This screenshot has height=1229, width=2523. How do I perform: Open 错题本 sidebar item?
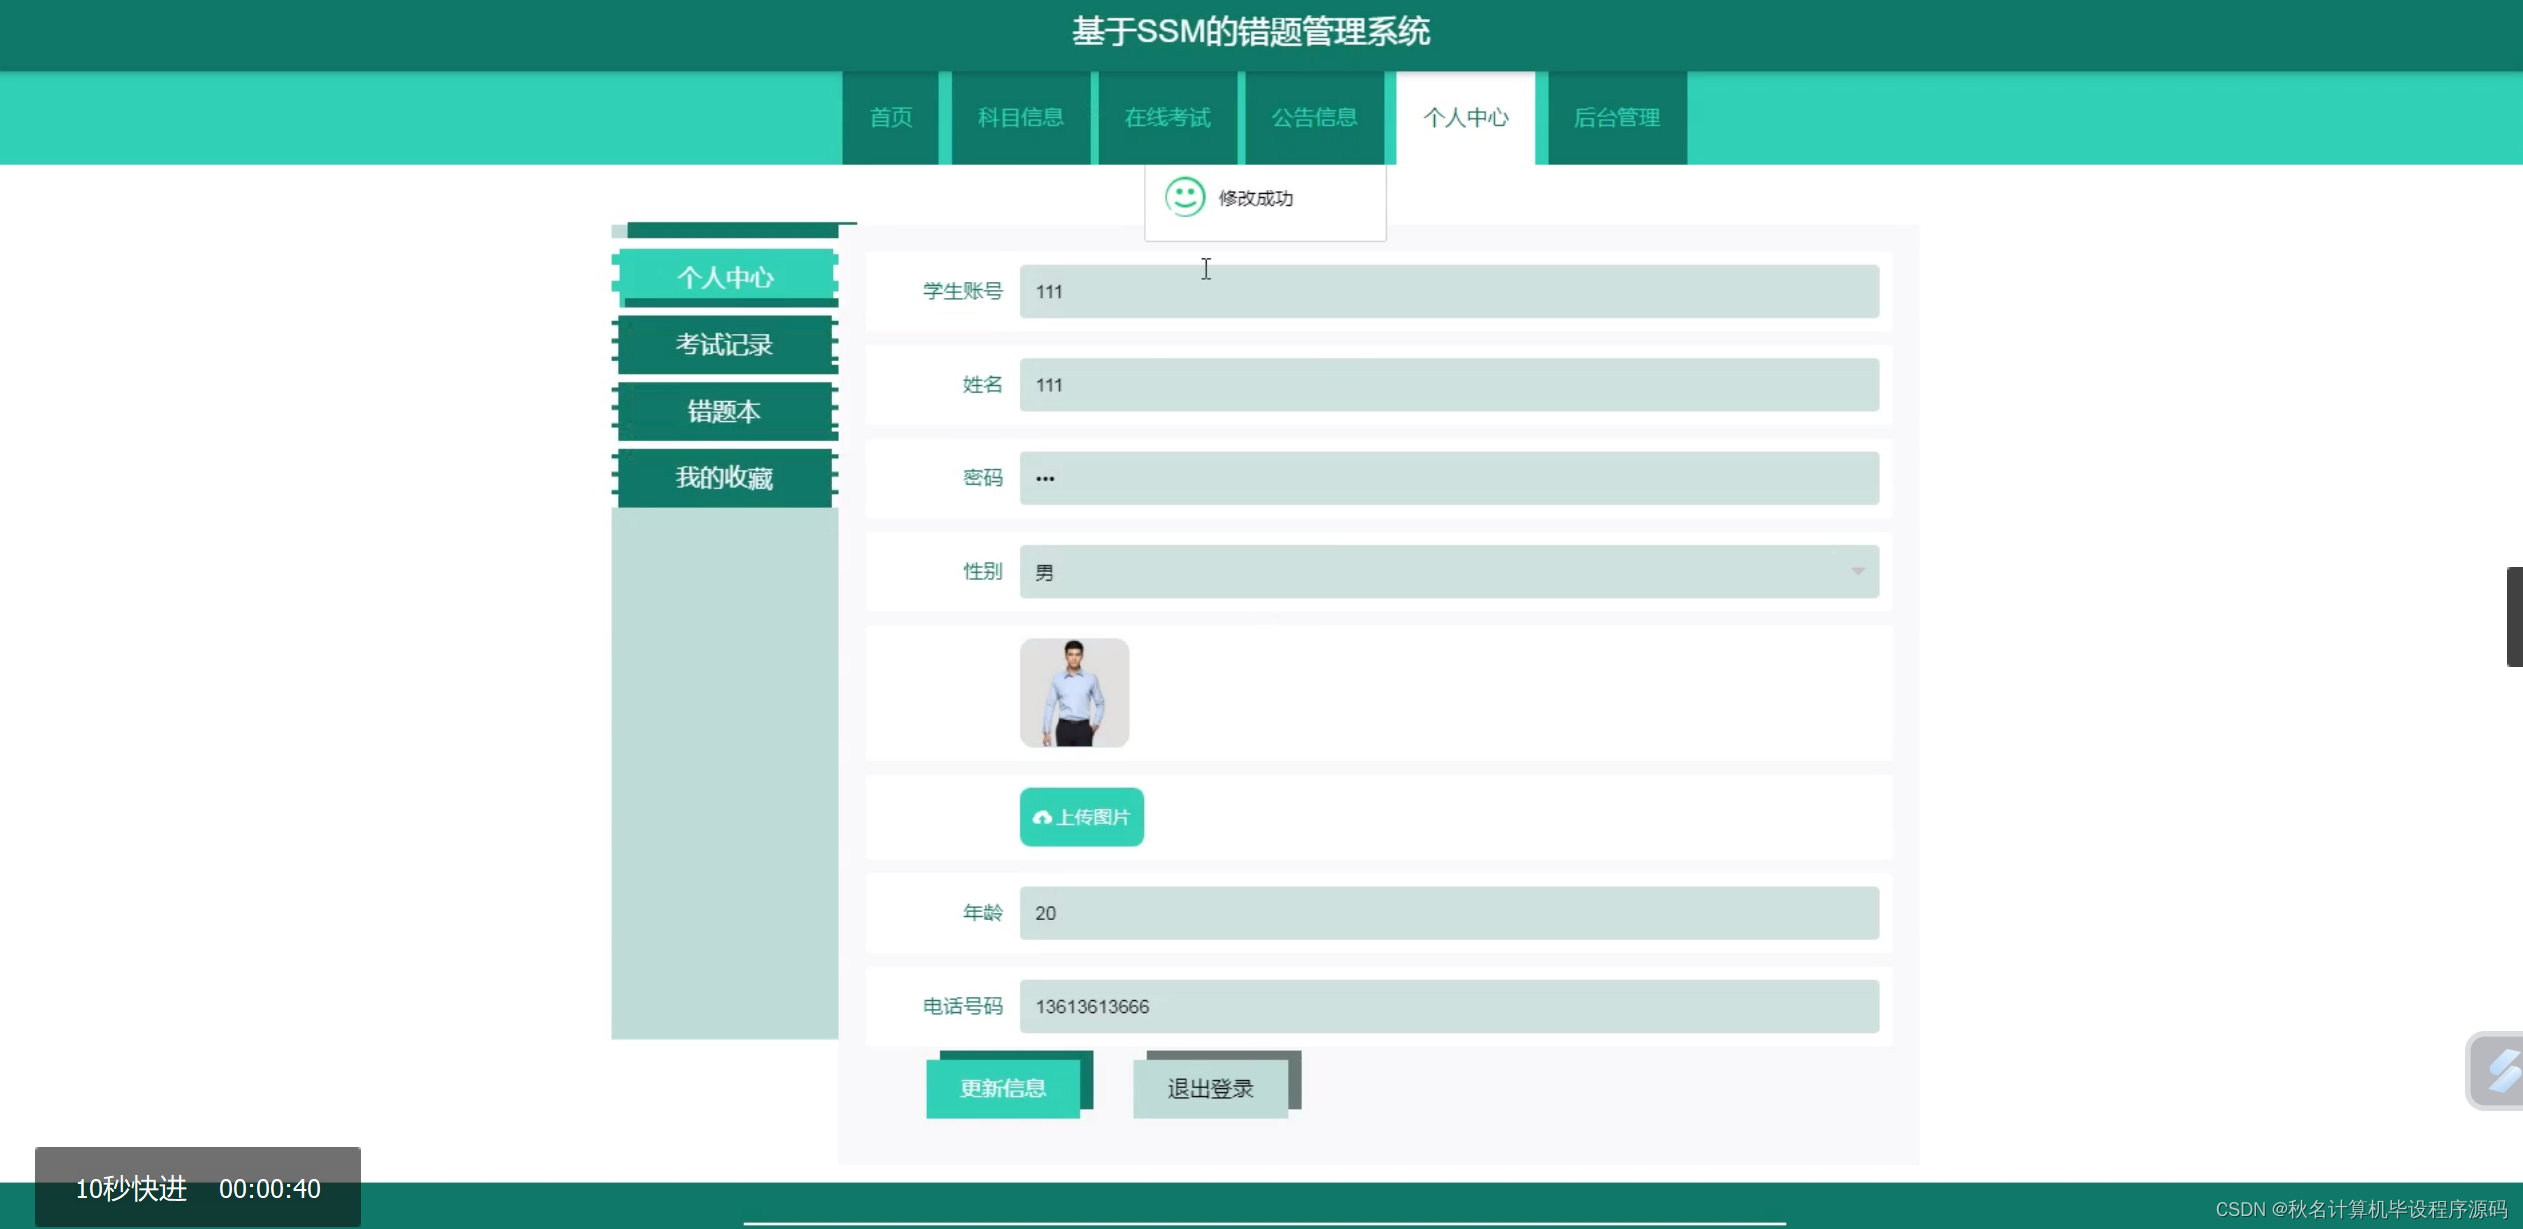724,411
